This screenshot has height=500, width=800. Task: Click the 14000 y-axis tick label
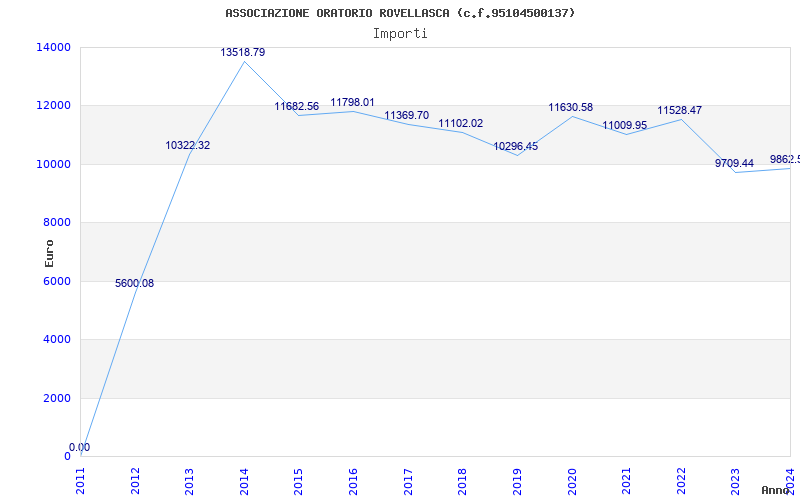point(54,47)
